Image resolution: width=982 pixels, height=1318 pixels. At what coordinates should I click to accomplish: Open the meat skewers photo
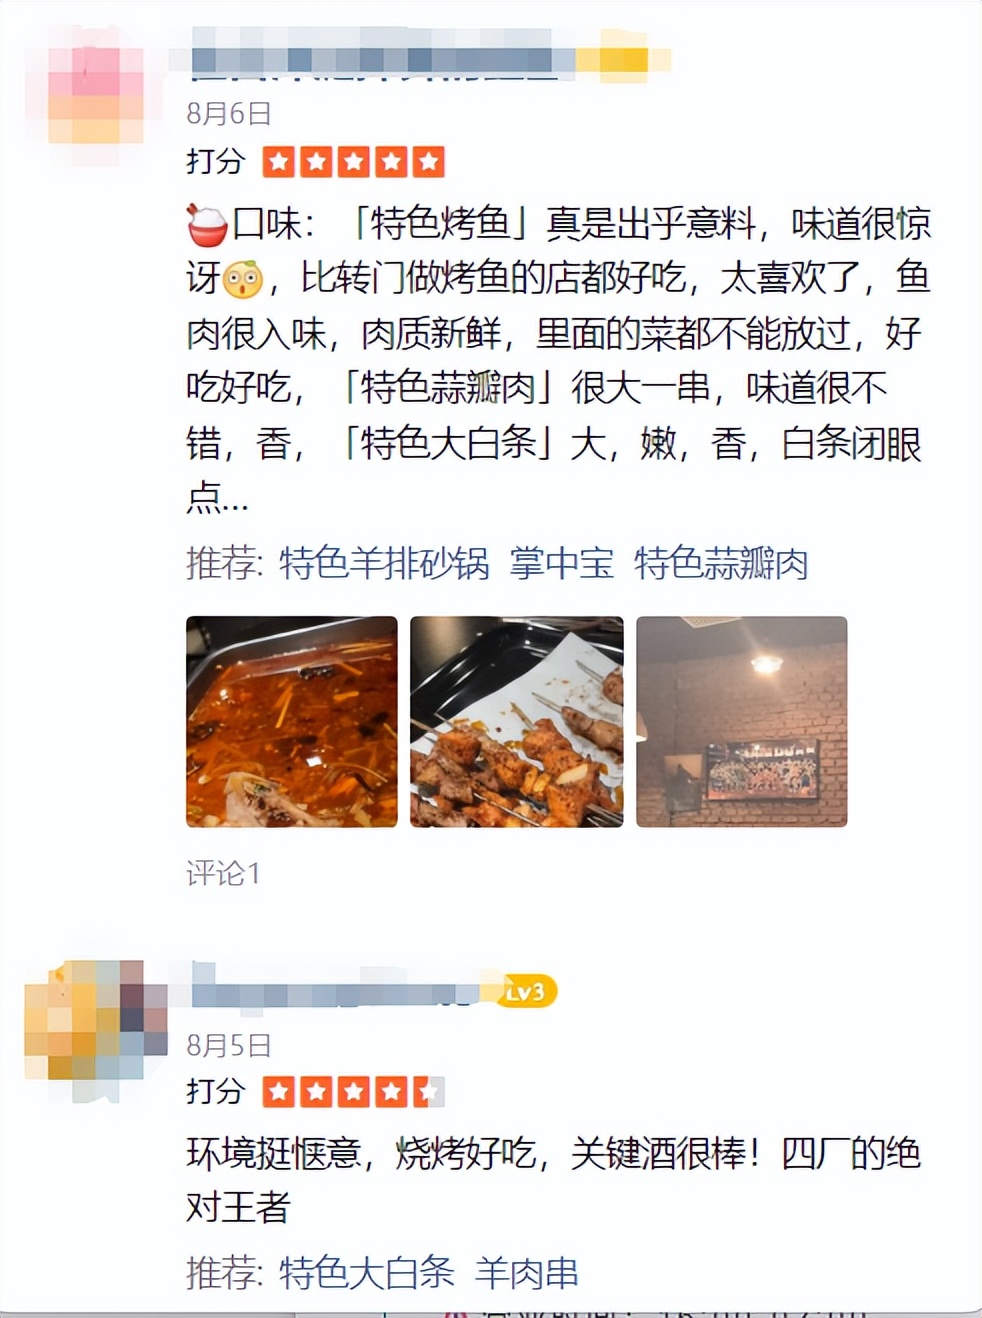pyautogui.click(x=517, y=722)
